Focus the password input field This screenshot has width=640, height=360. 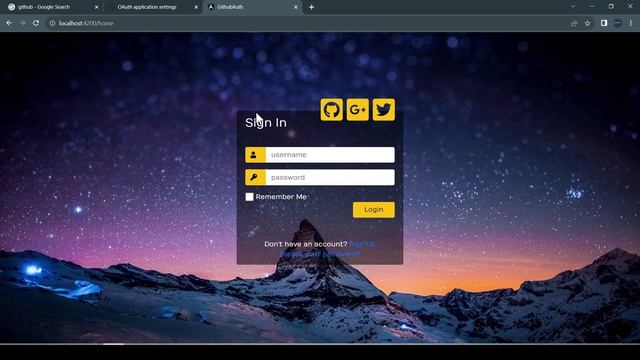tap(330, 177)
